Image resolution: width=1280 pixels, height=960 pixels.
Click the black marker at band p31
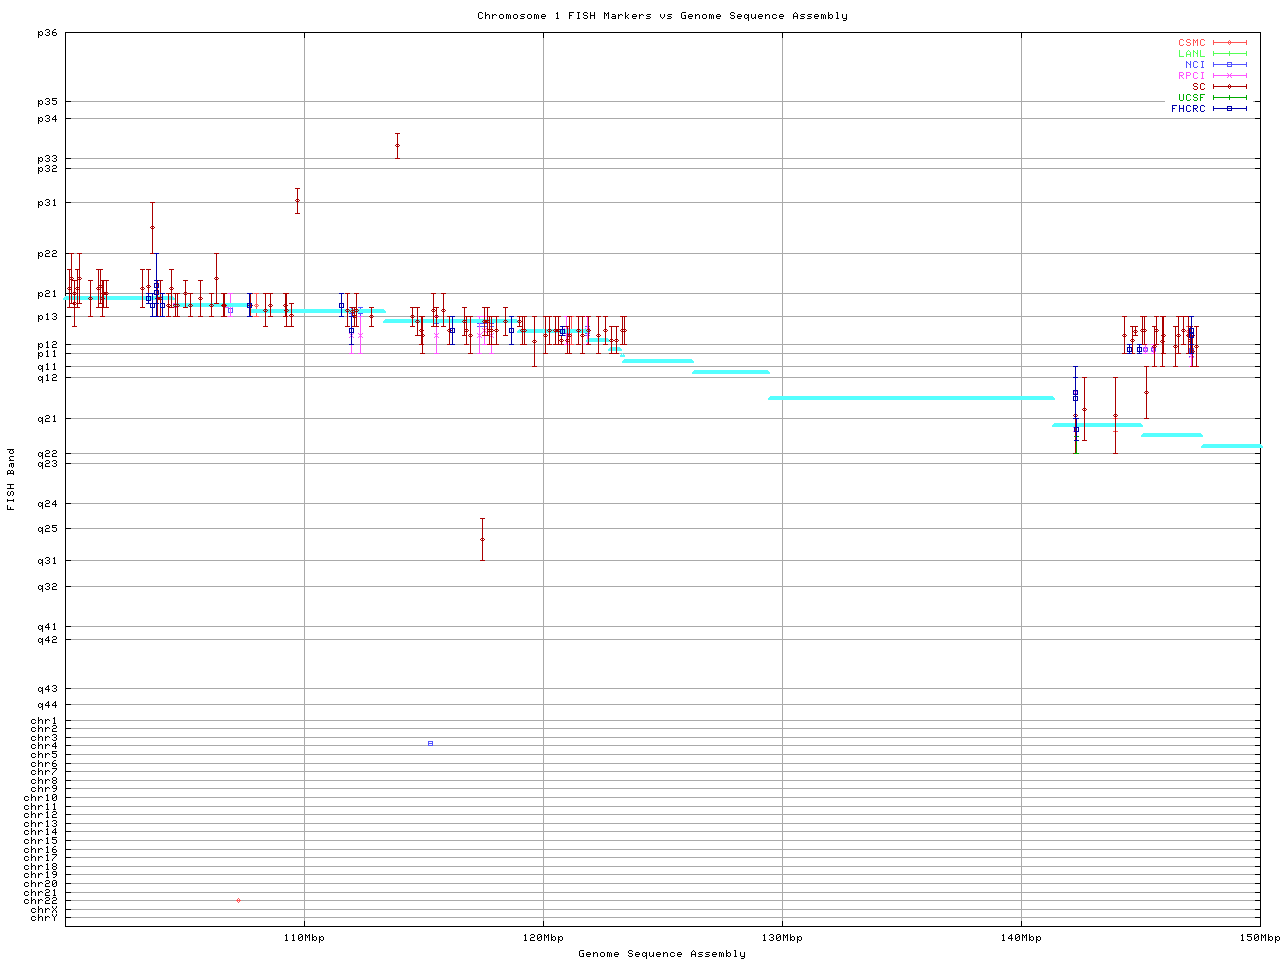click(297, 201)
